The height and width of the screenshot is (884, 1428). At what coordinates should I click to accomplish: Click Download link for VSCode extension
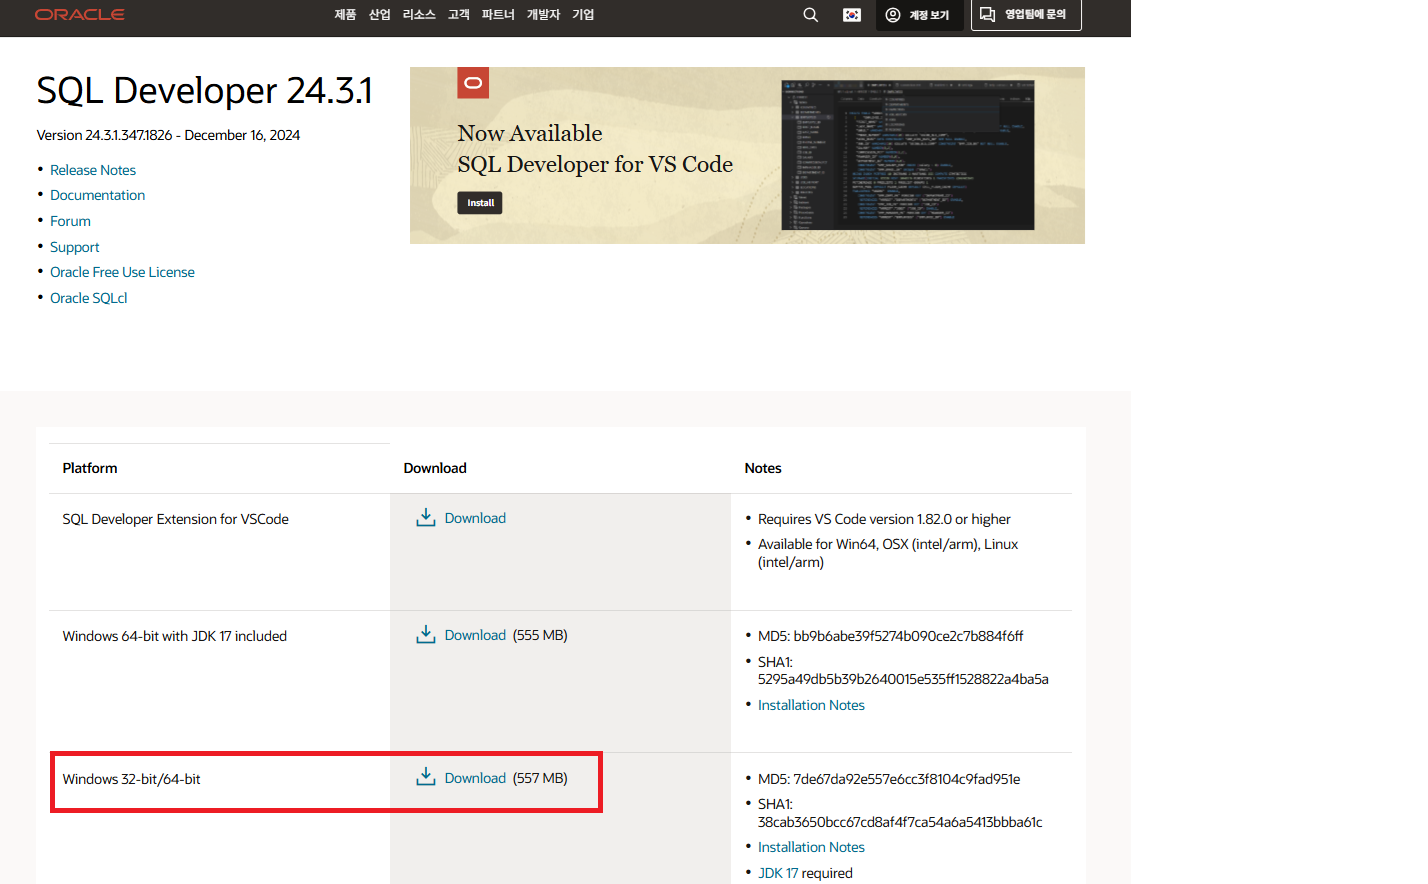(x=475, y=518)
